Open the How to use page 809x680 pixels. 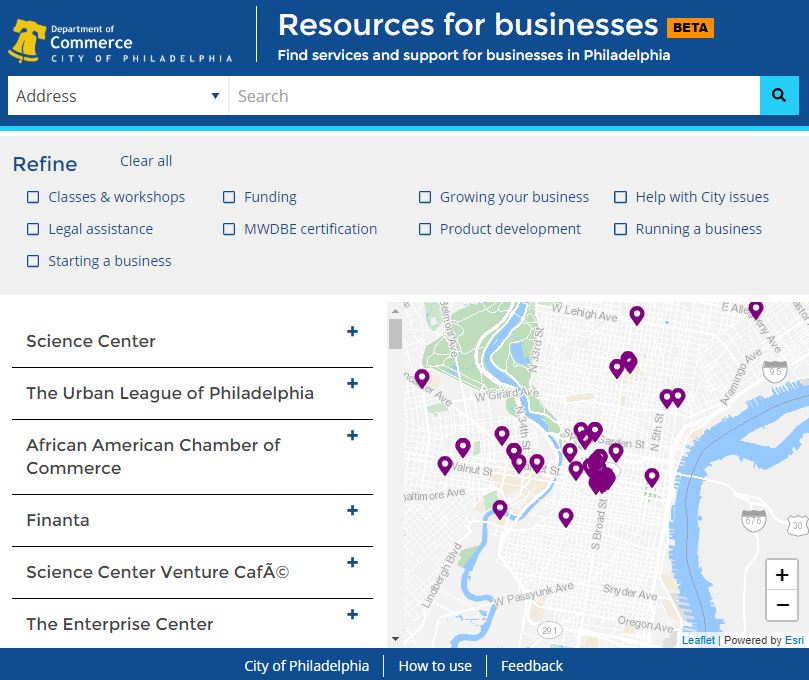(x=435, y=666)
